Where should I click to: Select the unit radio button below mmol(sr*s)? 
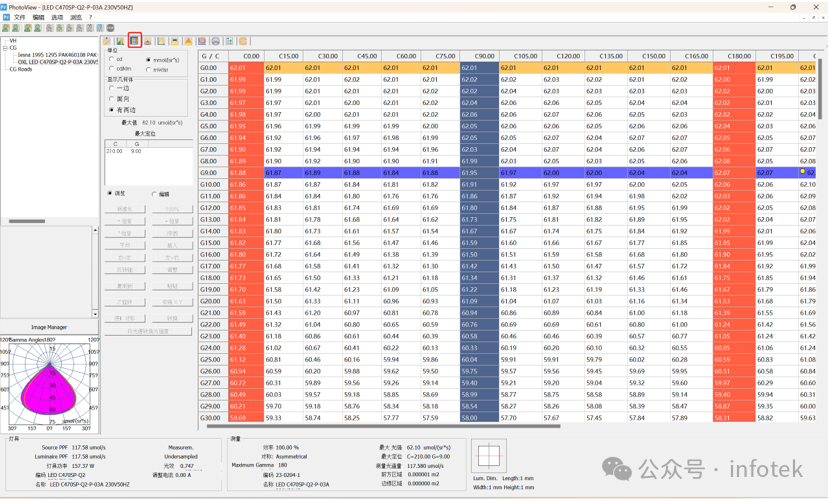(x=149, y=69)
